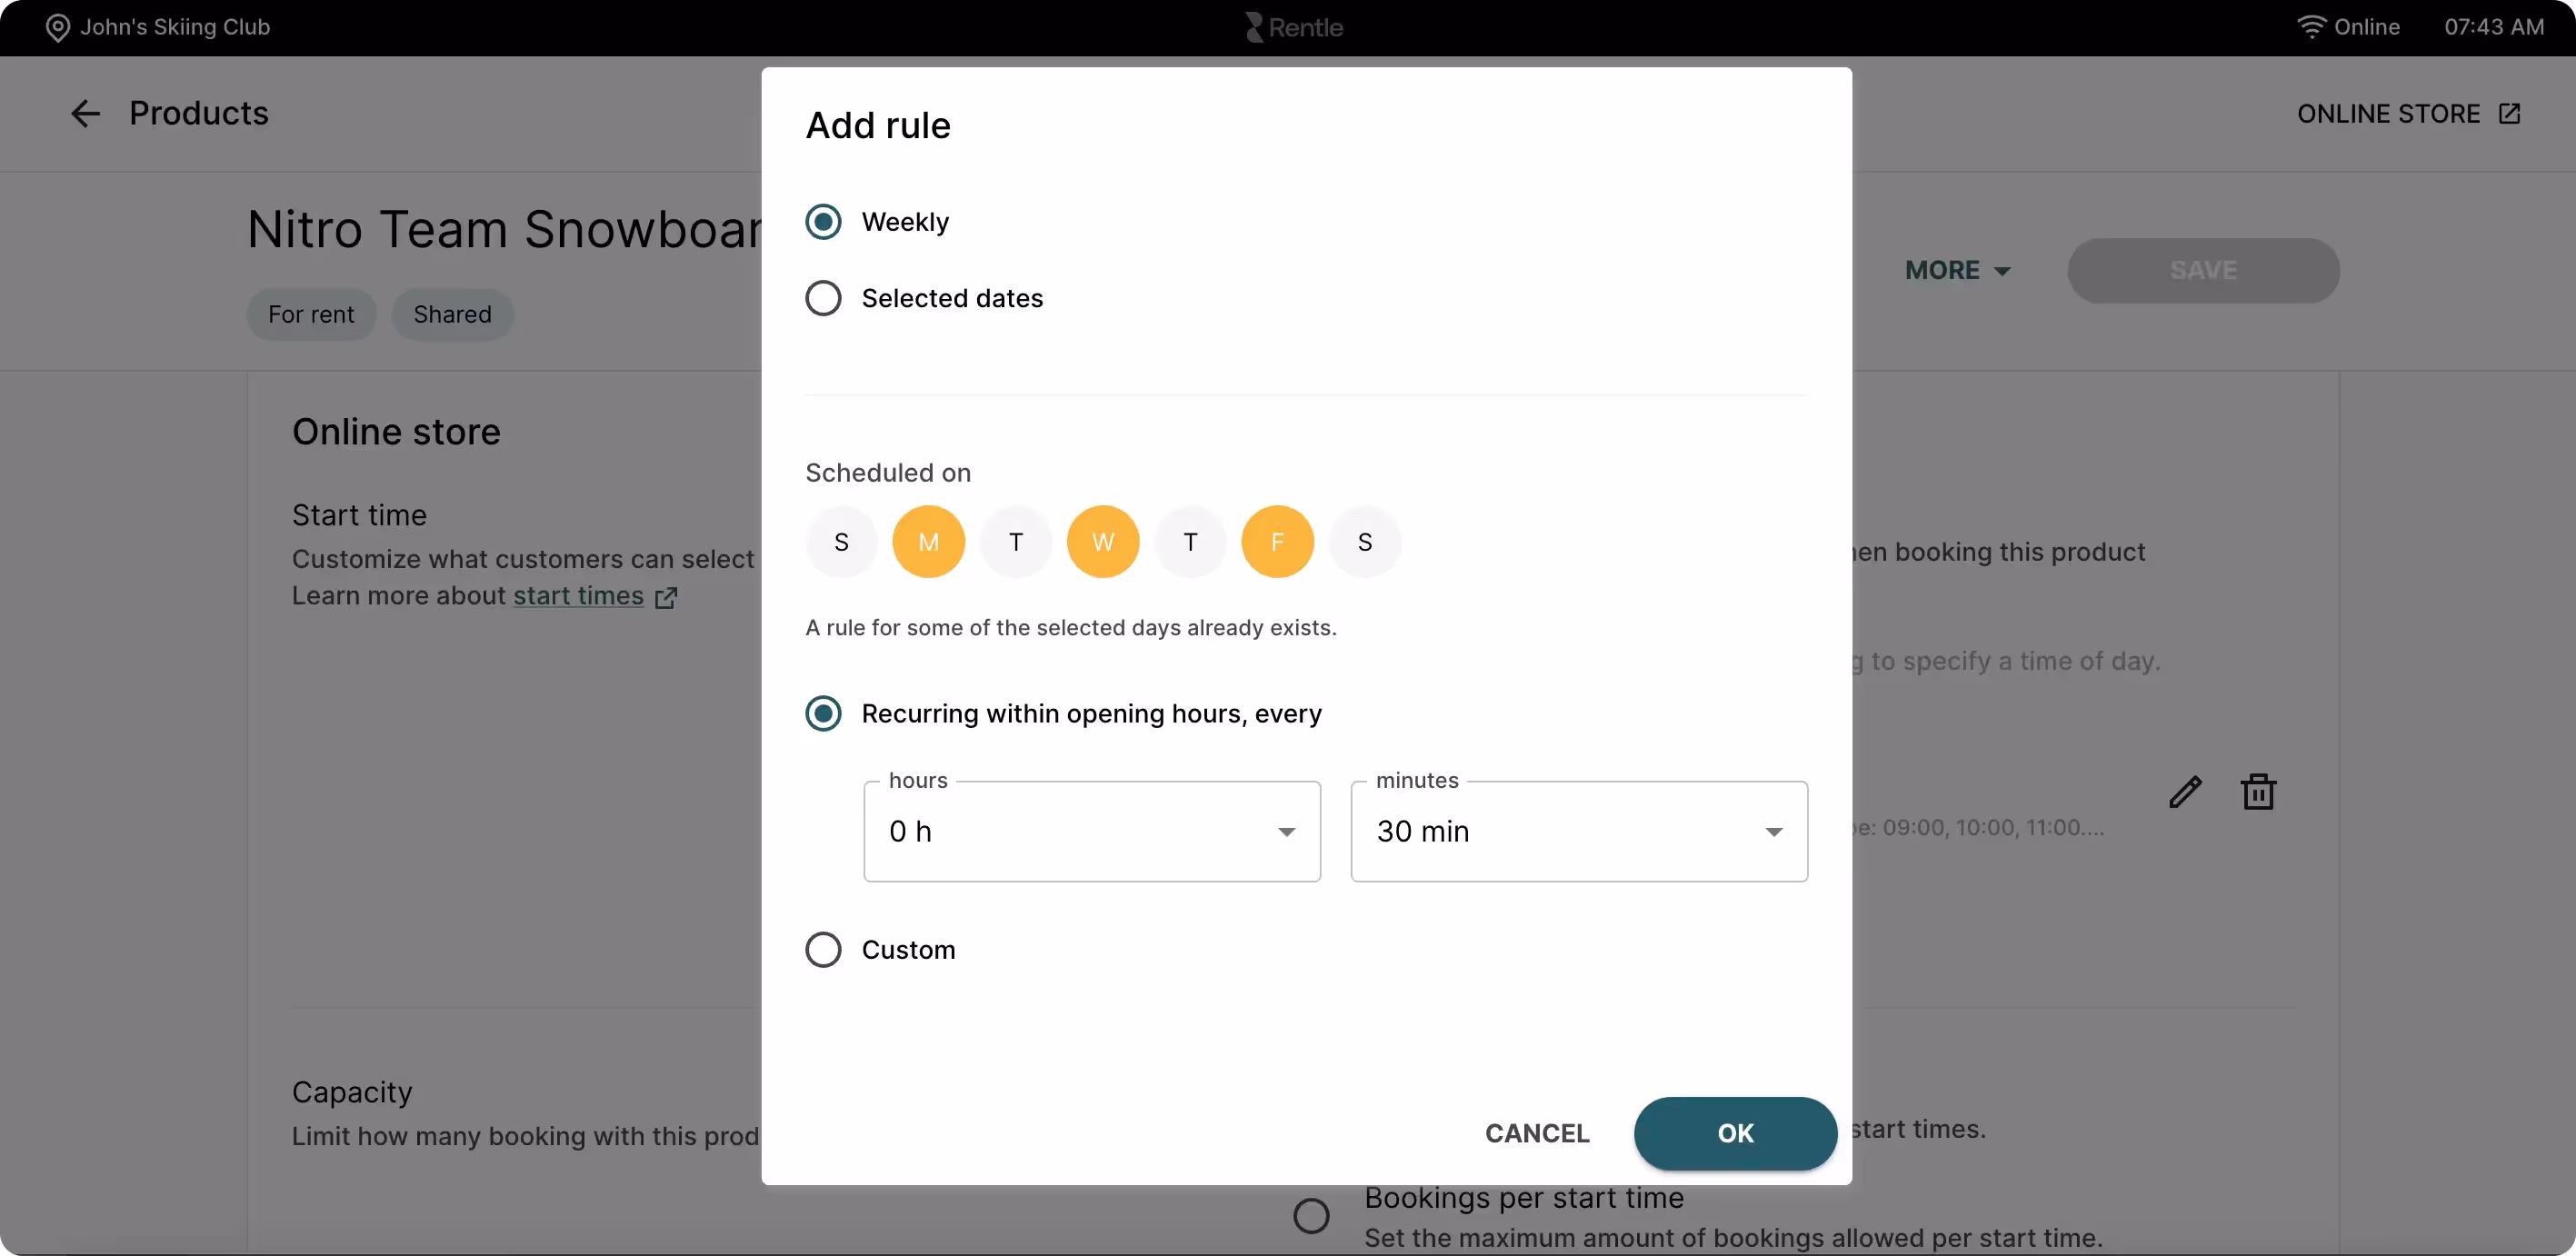Click the Rentle logo in the header

(x=1293, y=27)
